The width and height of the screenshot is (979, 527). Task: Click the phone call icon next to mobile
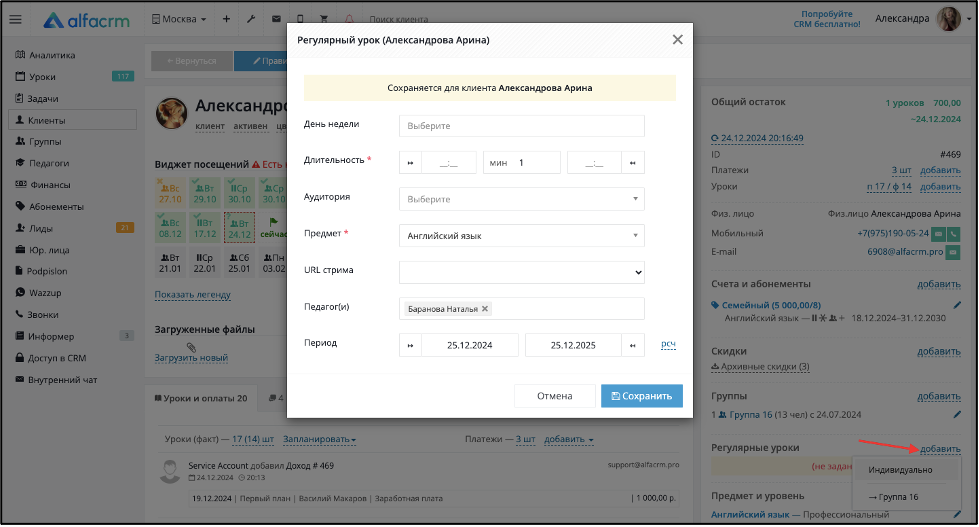pyautogui.click(x=953, y=234)
